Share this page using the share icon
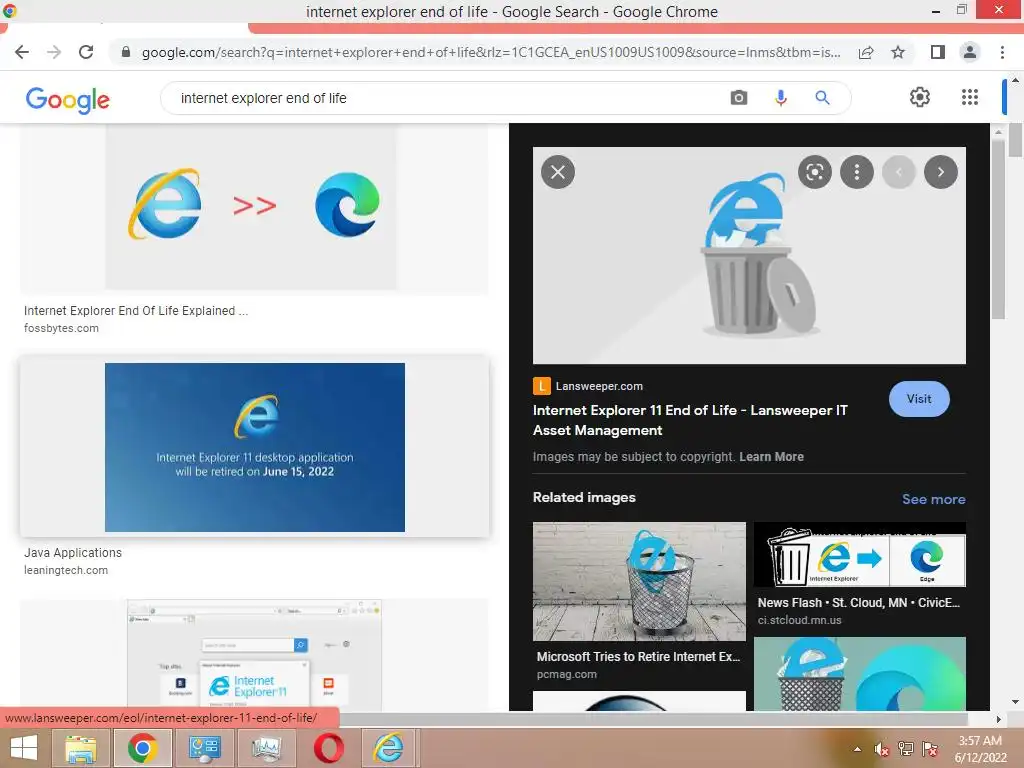 point(866,52)
